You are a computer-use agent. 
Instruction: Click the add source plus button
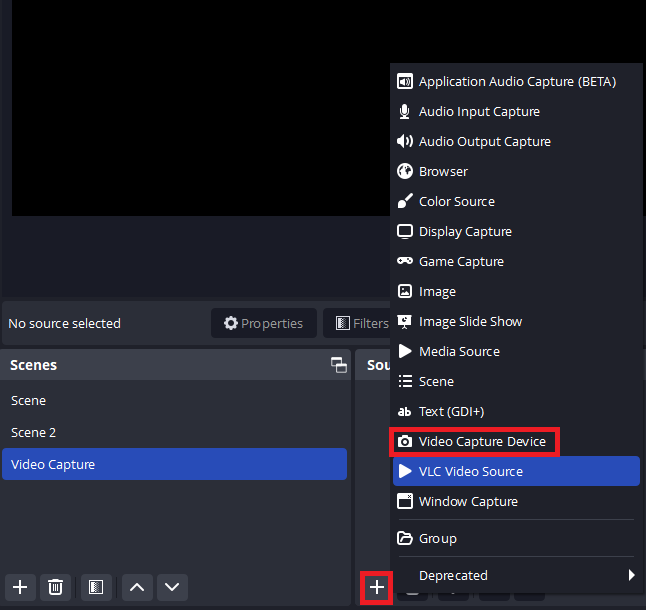(376, 587)
